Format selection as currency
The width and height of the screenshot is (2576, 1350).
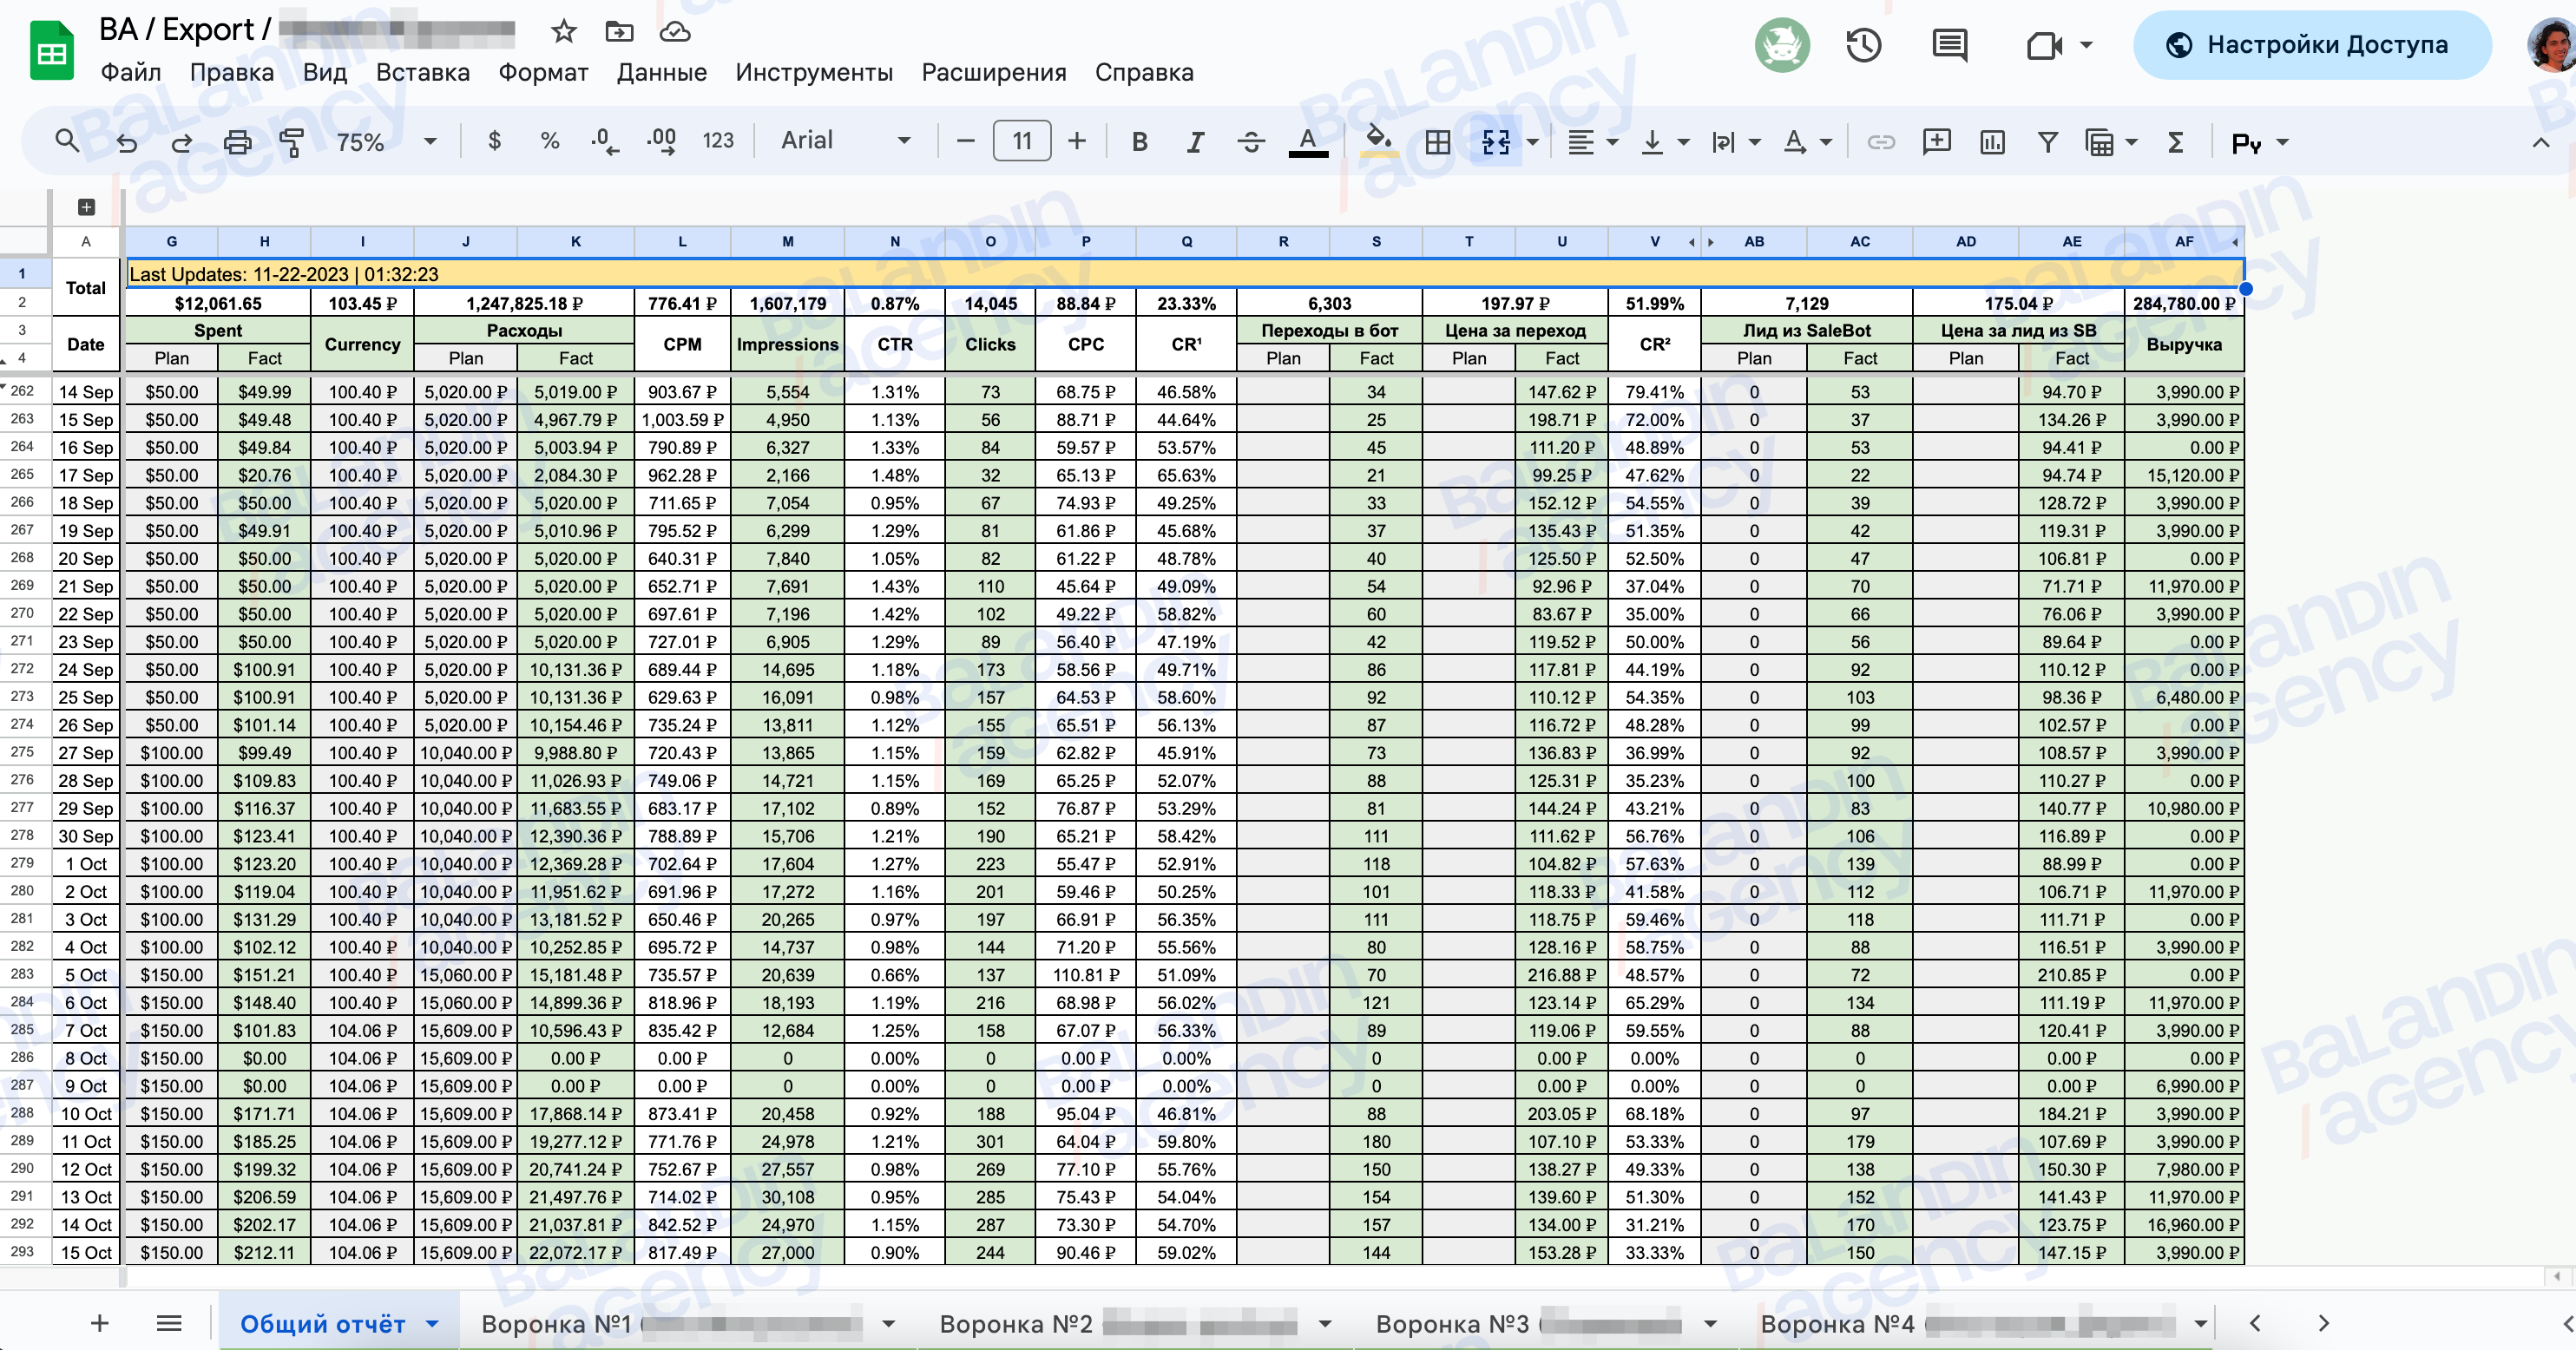[494, 142]
